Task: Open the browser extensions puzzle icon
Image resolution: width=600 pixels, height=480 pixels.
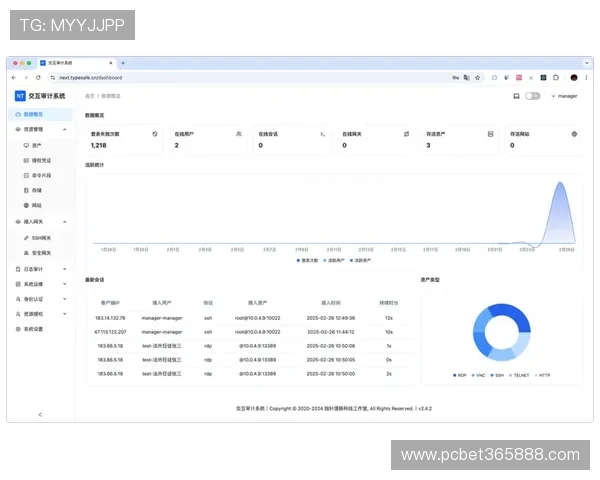Action: click(543, 77)
